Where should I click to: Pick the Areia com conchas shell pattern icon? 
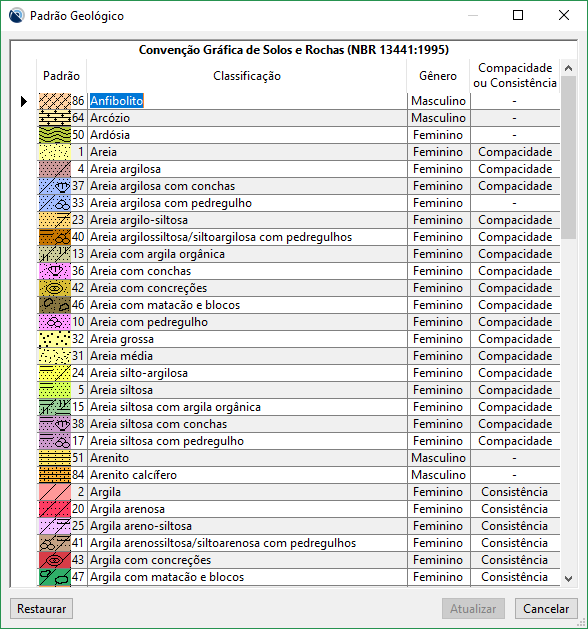pyautogui.click(x=55, y=271)
